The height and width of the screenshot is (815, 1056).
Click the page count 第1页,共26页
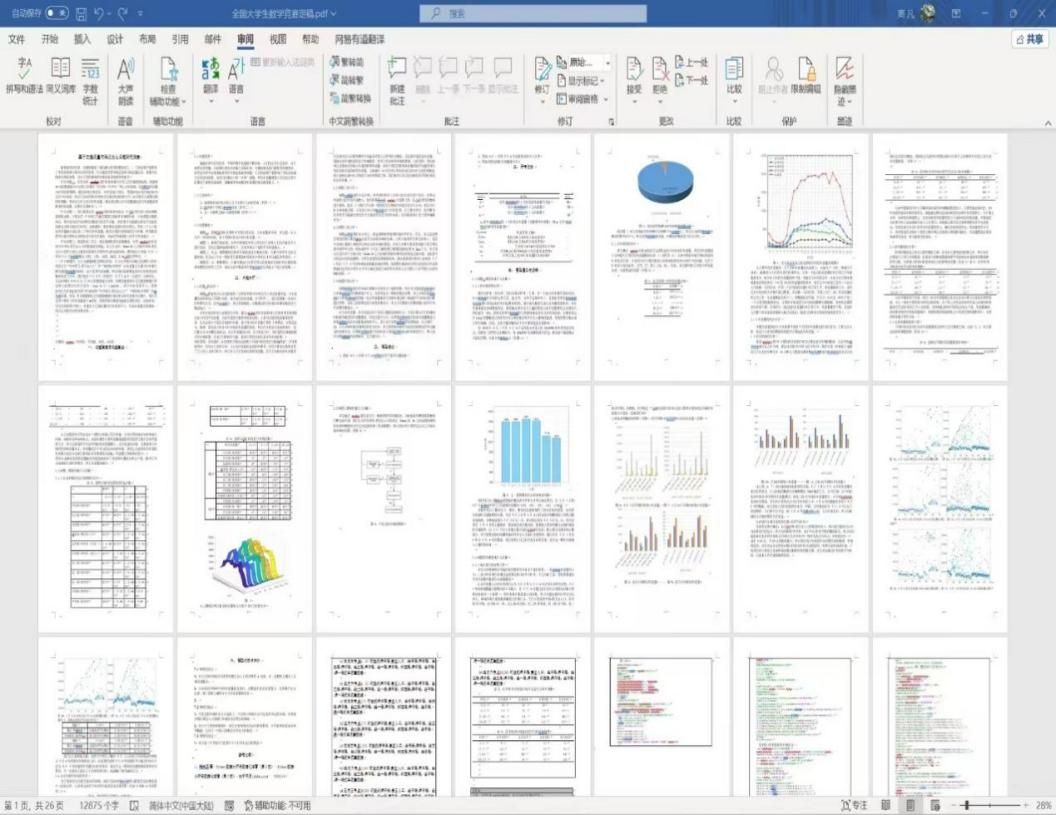point(35,805)
